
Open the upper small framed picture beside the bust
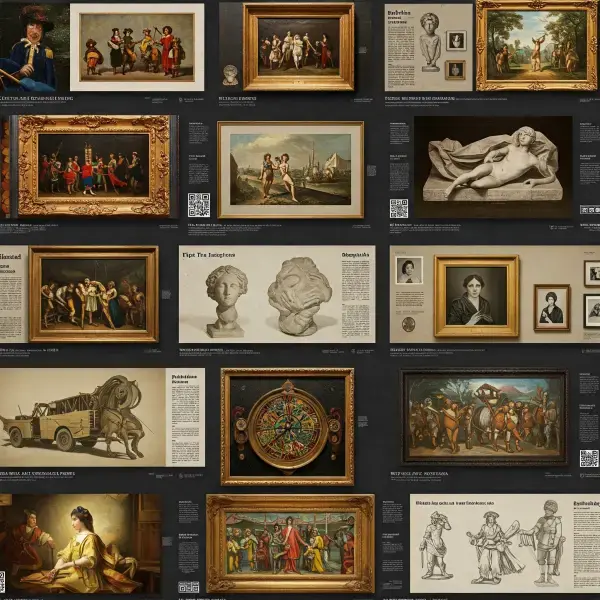coord(456,41)
